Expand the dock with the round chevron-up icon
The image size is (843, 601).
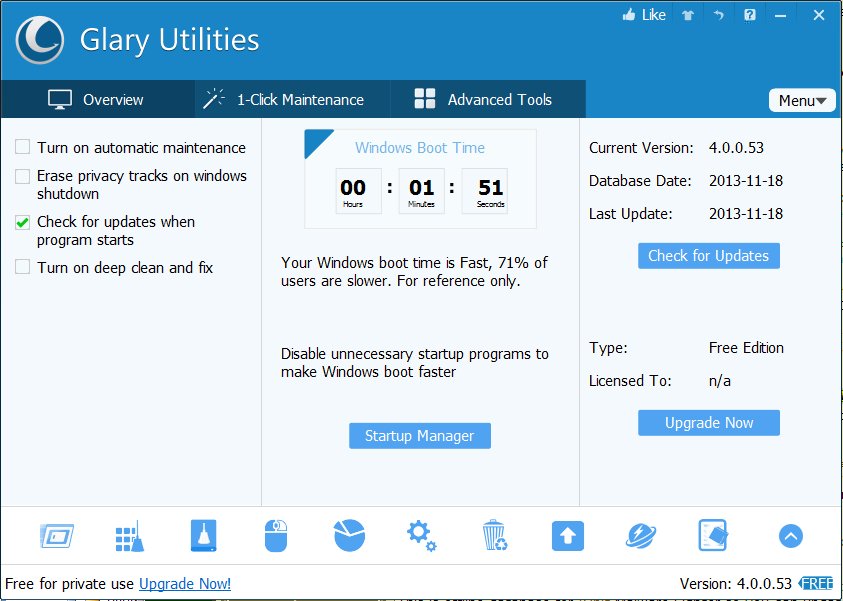tap(790, 536)
